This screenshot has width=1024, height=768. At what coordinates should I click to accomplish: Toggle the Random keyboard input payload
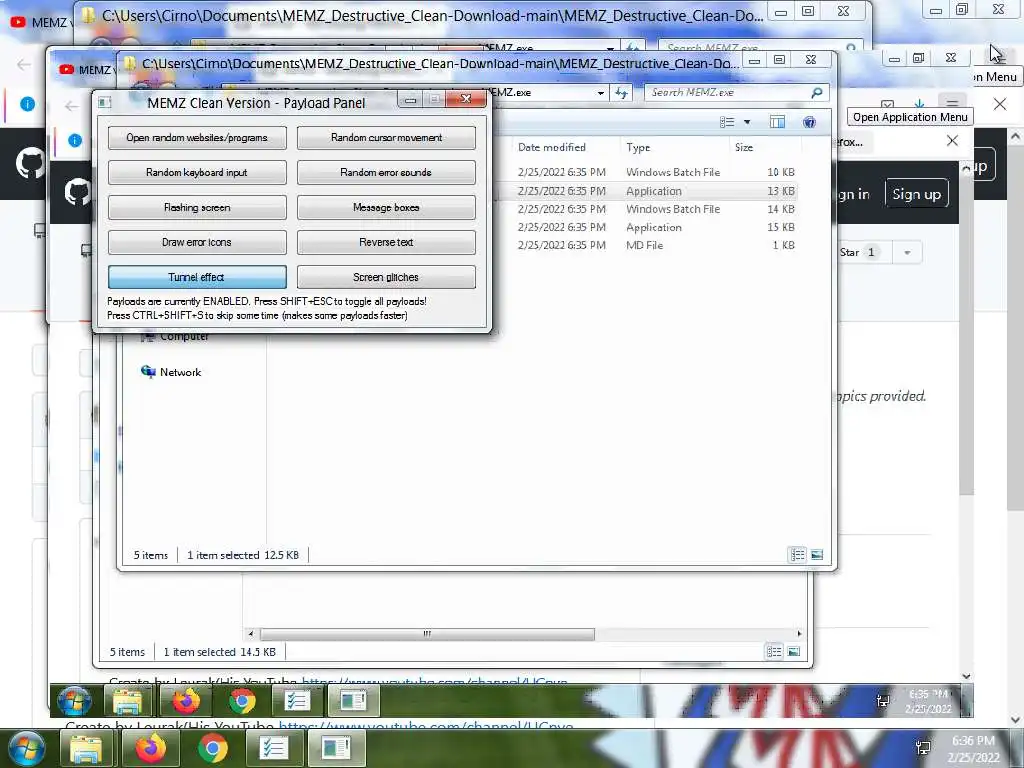197,172
